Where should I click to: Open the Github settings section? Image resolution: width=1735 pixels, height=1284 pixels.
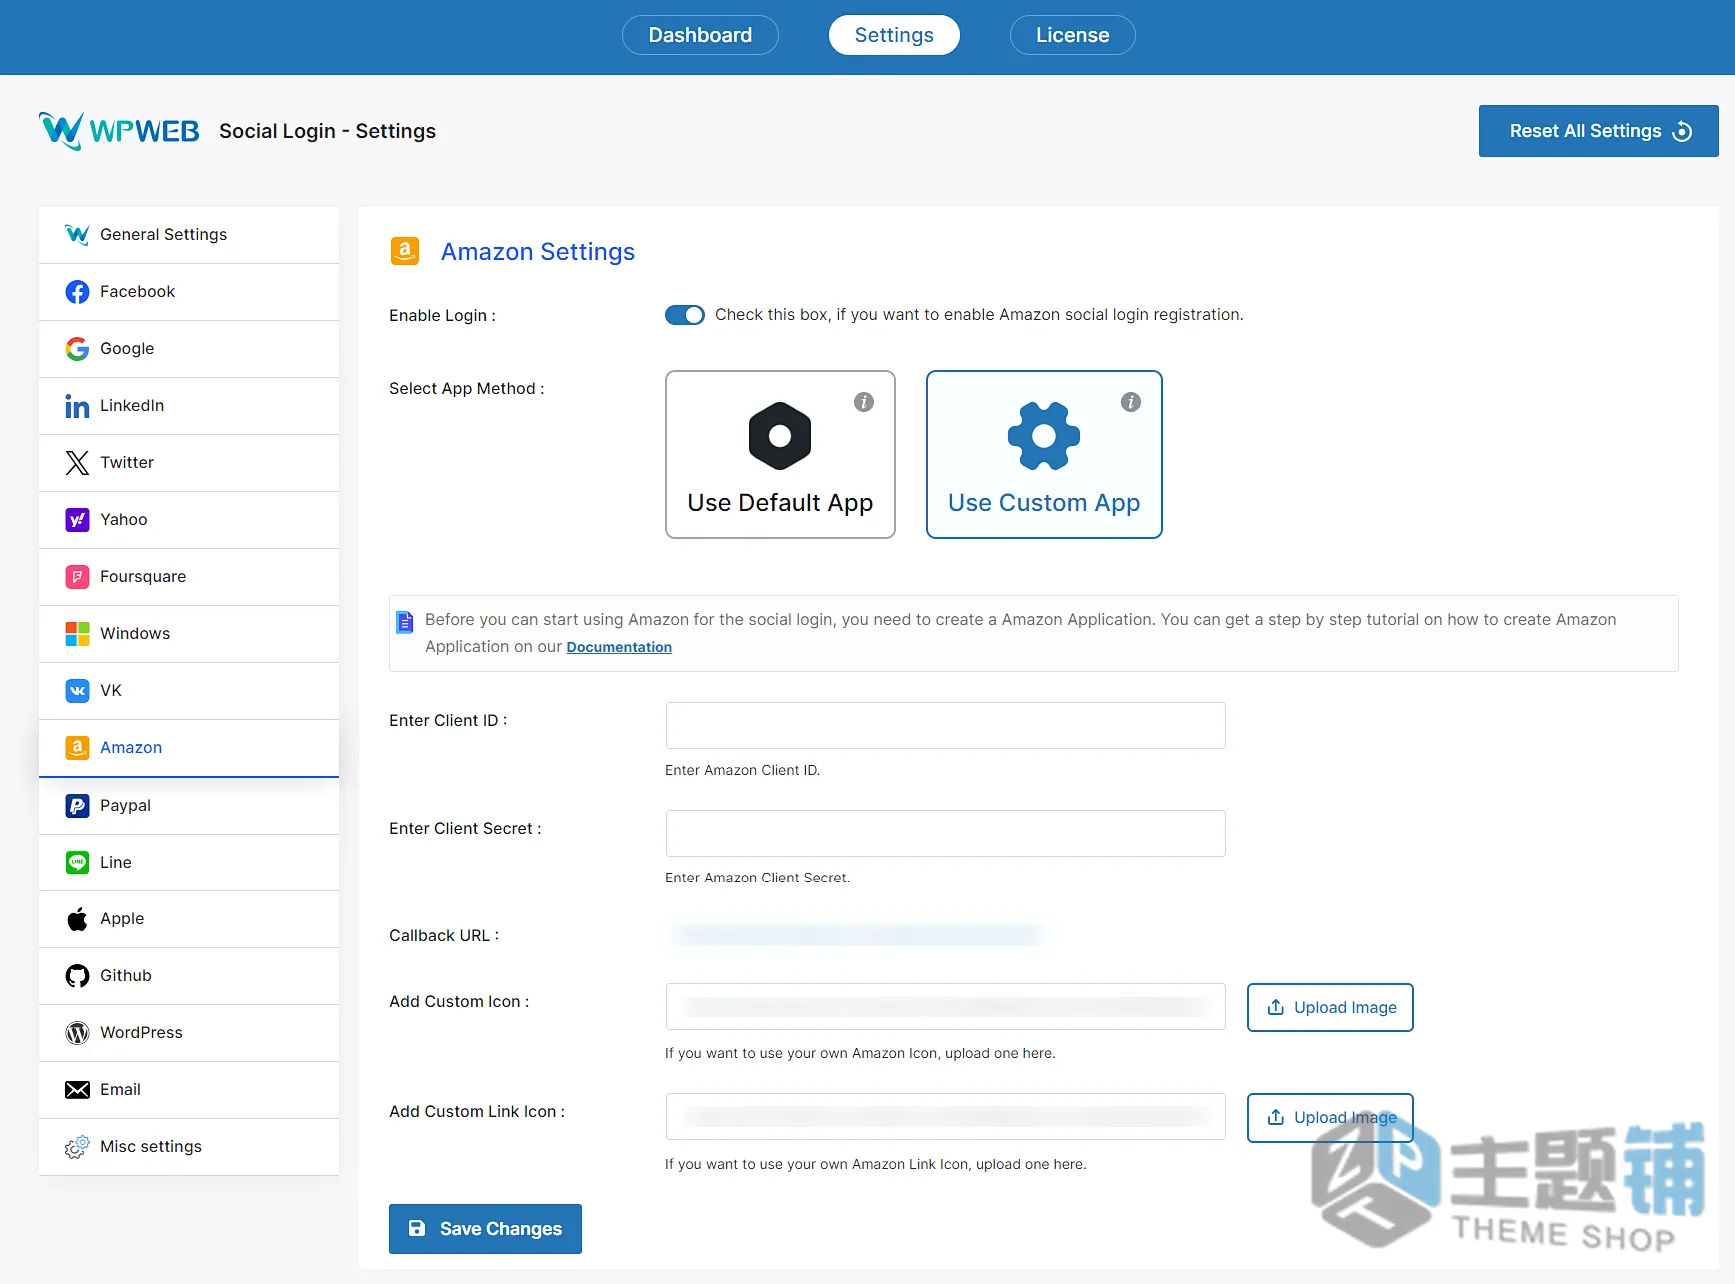click(189, 975)
